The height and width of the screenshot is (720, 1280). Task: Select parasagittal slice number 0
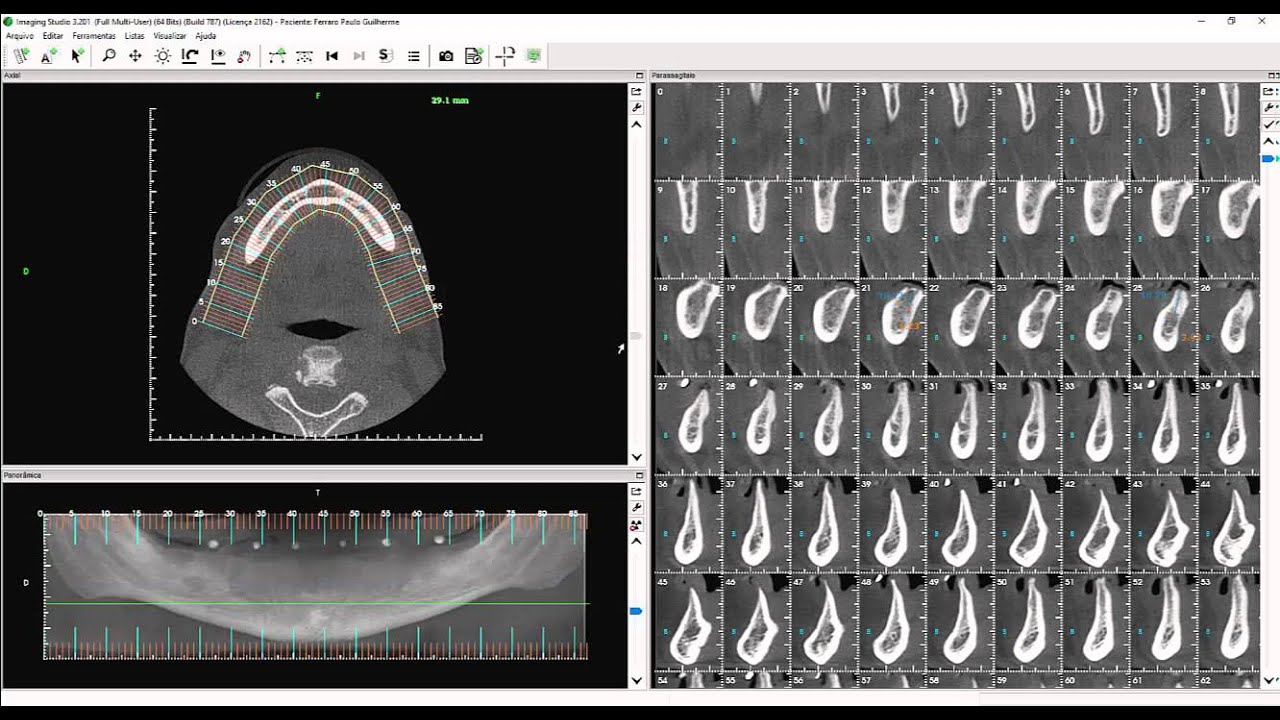687,131
